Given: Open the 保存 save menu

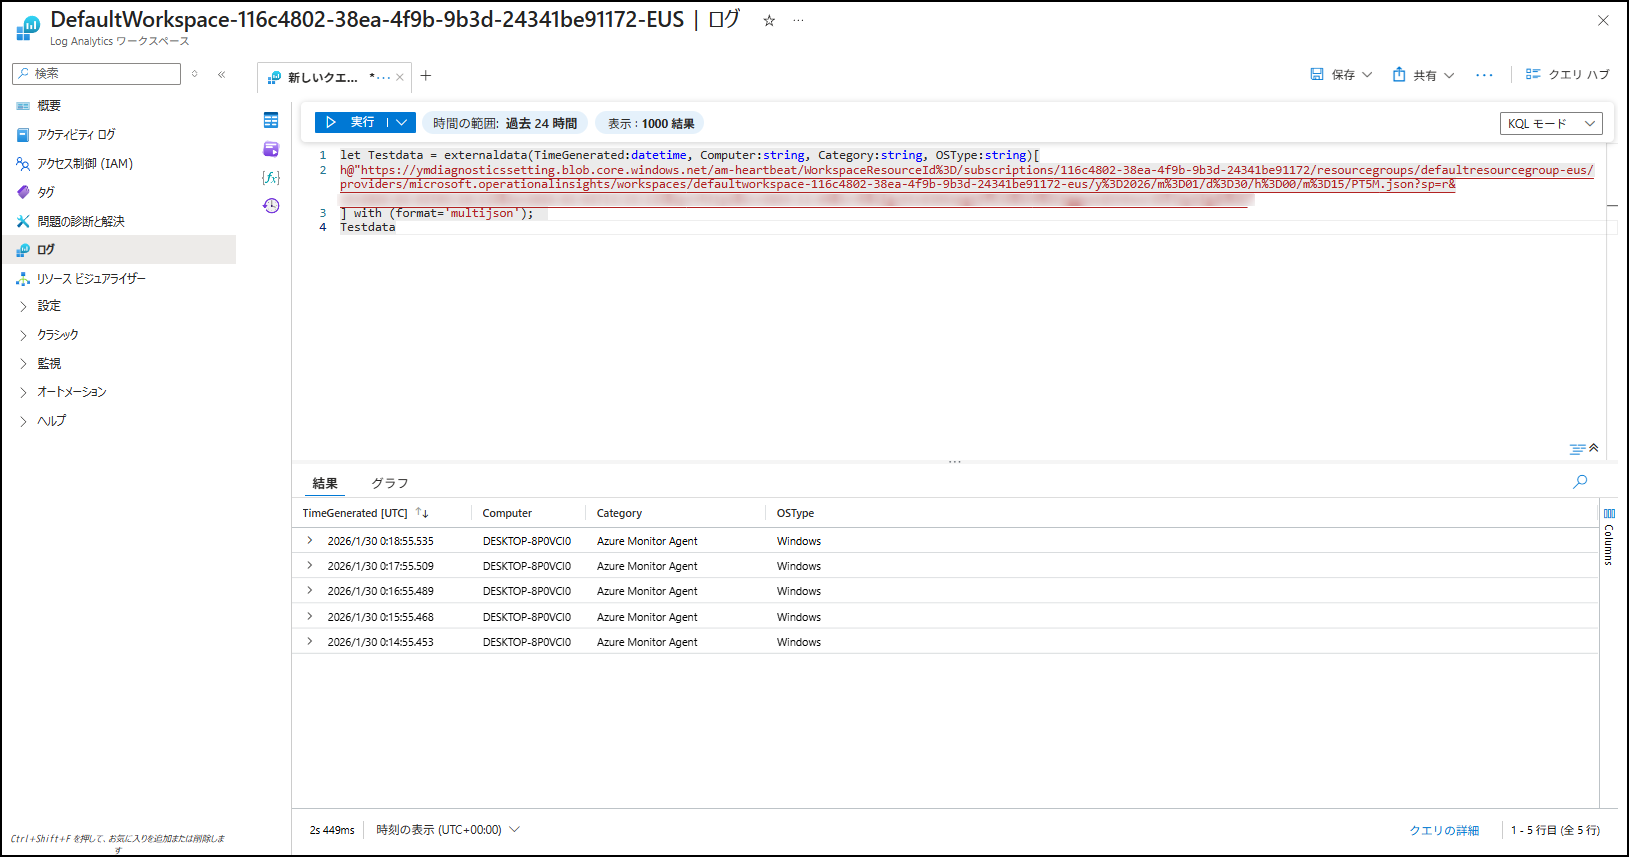Looking at the screenshot, I should (1341, 75).
